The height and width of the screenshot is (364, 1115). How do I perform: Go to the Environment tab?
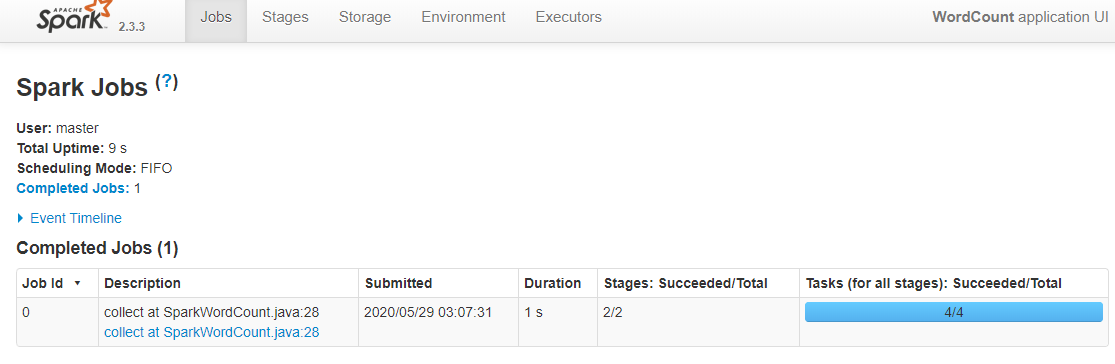[x=464, y=17]
